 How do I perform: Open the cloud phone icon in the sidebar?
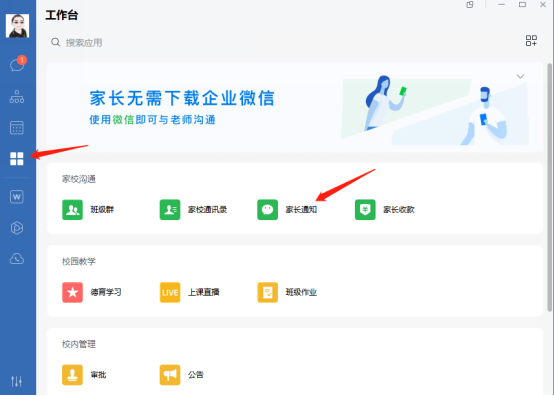[17, 259]
